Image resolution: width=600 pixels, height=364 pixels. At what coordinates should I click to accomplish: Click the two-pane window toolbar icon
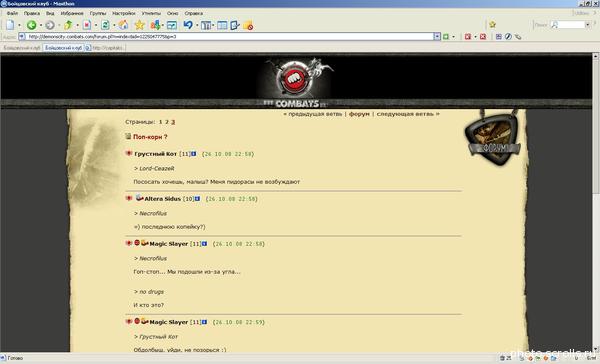[x=222, y=25]
